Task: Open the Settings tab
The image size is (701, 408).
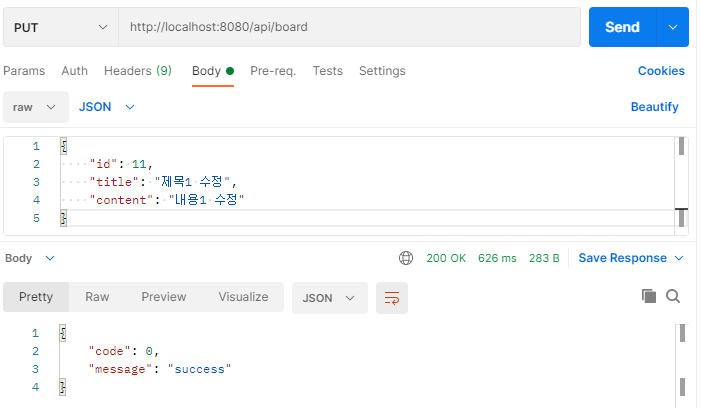Action: pos(382,71)
